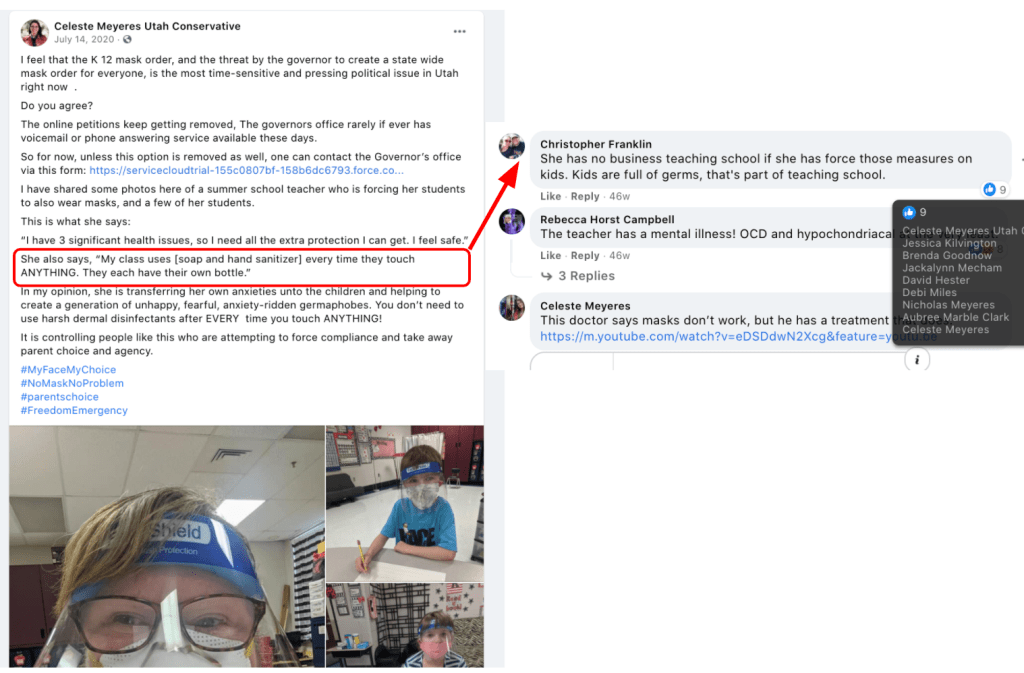
Task: Reply to Rebecca Horst Campbell's comment
Action: (584, 255)
